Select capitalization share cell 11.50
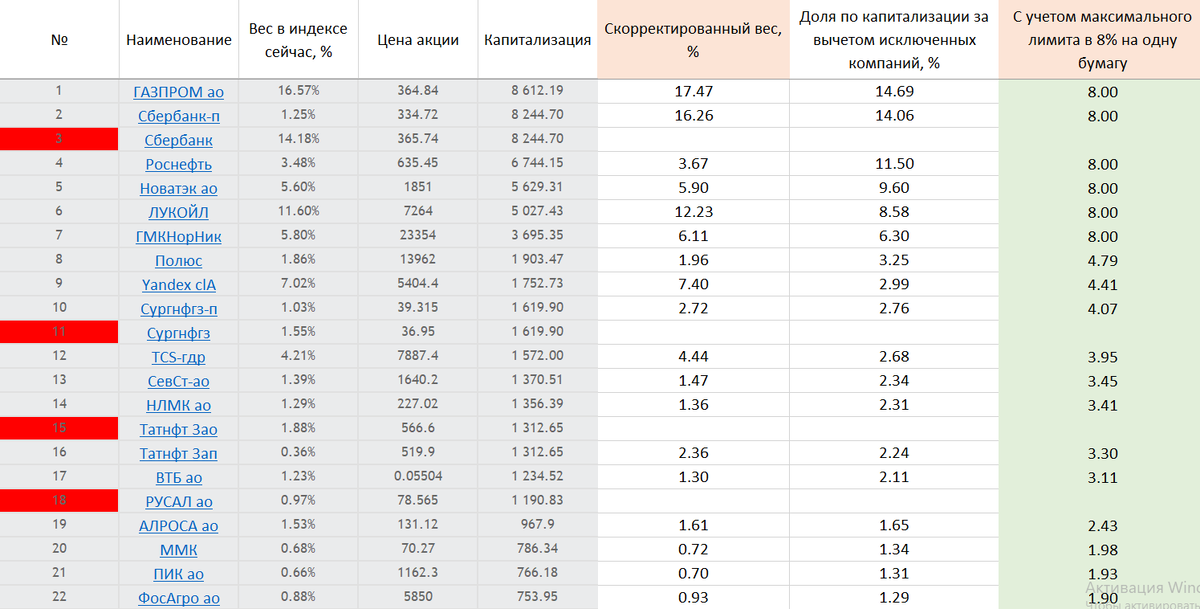 pyautogui.click(x=894, y=164)
